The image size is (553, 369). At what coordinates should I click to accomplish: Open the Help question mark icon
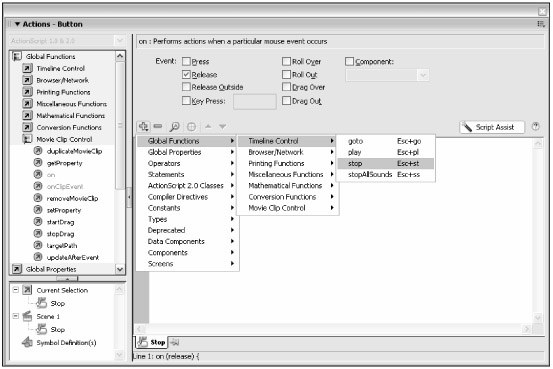click(535, 126)
